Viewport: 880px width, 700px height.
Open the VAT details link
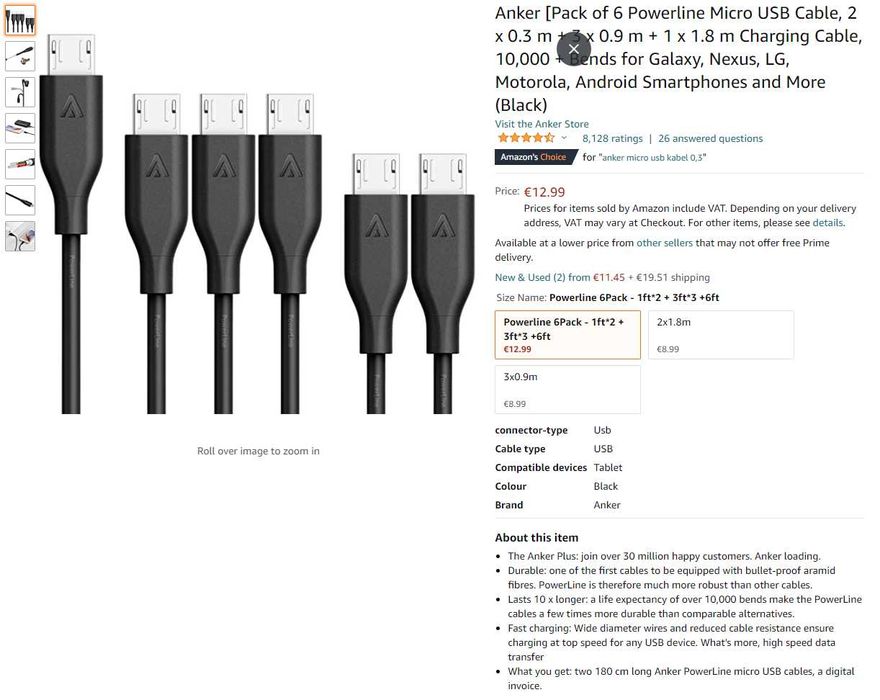coord(827,223)
